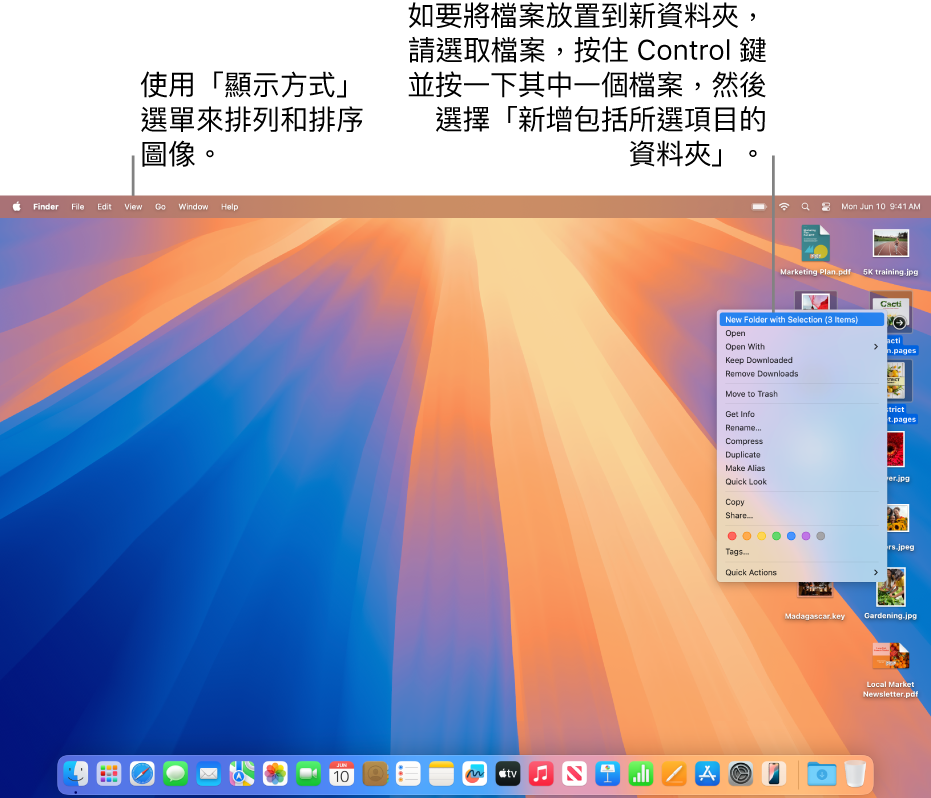Open the App Store in Dock
The width and height of the screenshot is (931, 798).
point(708,774)
